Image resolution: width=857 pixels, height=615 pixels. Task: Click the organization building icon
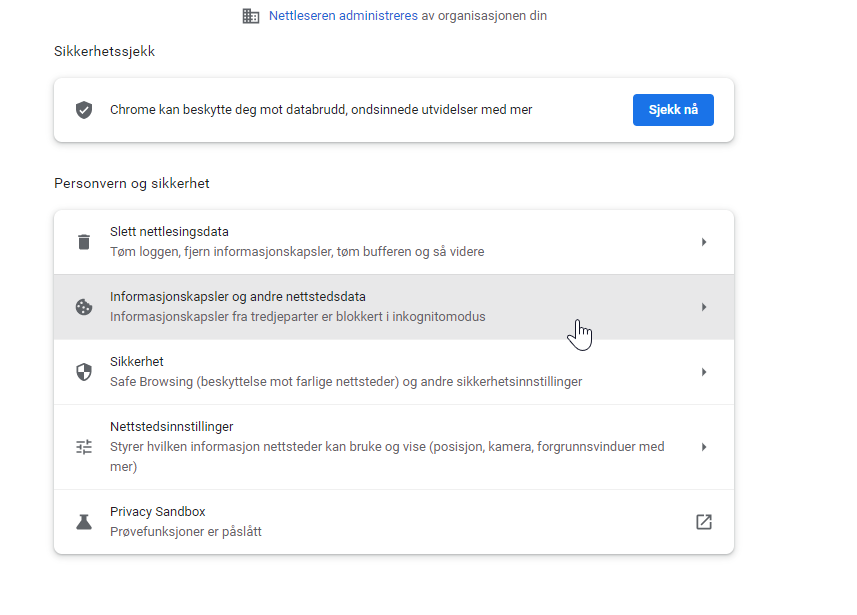pos(251,16)
